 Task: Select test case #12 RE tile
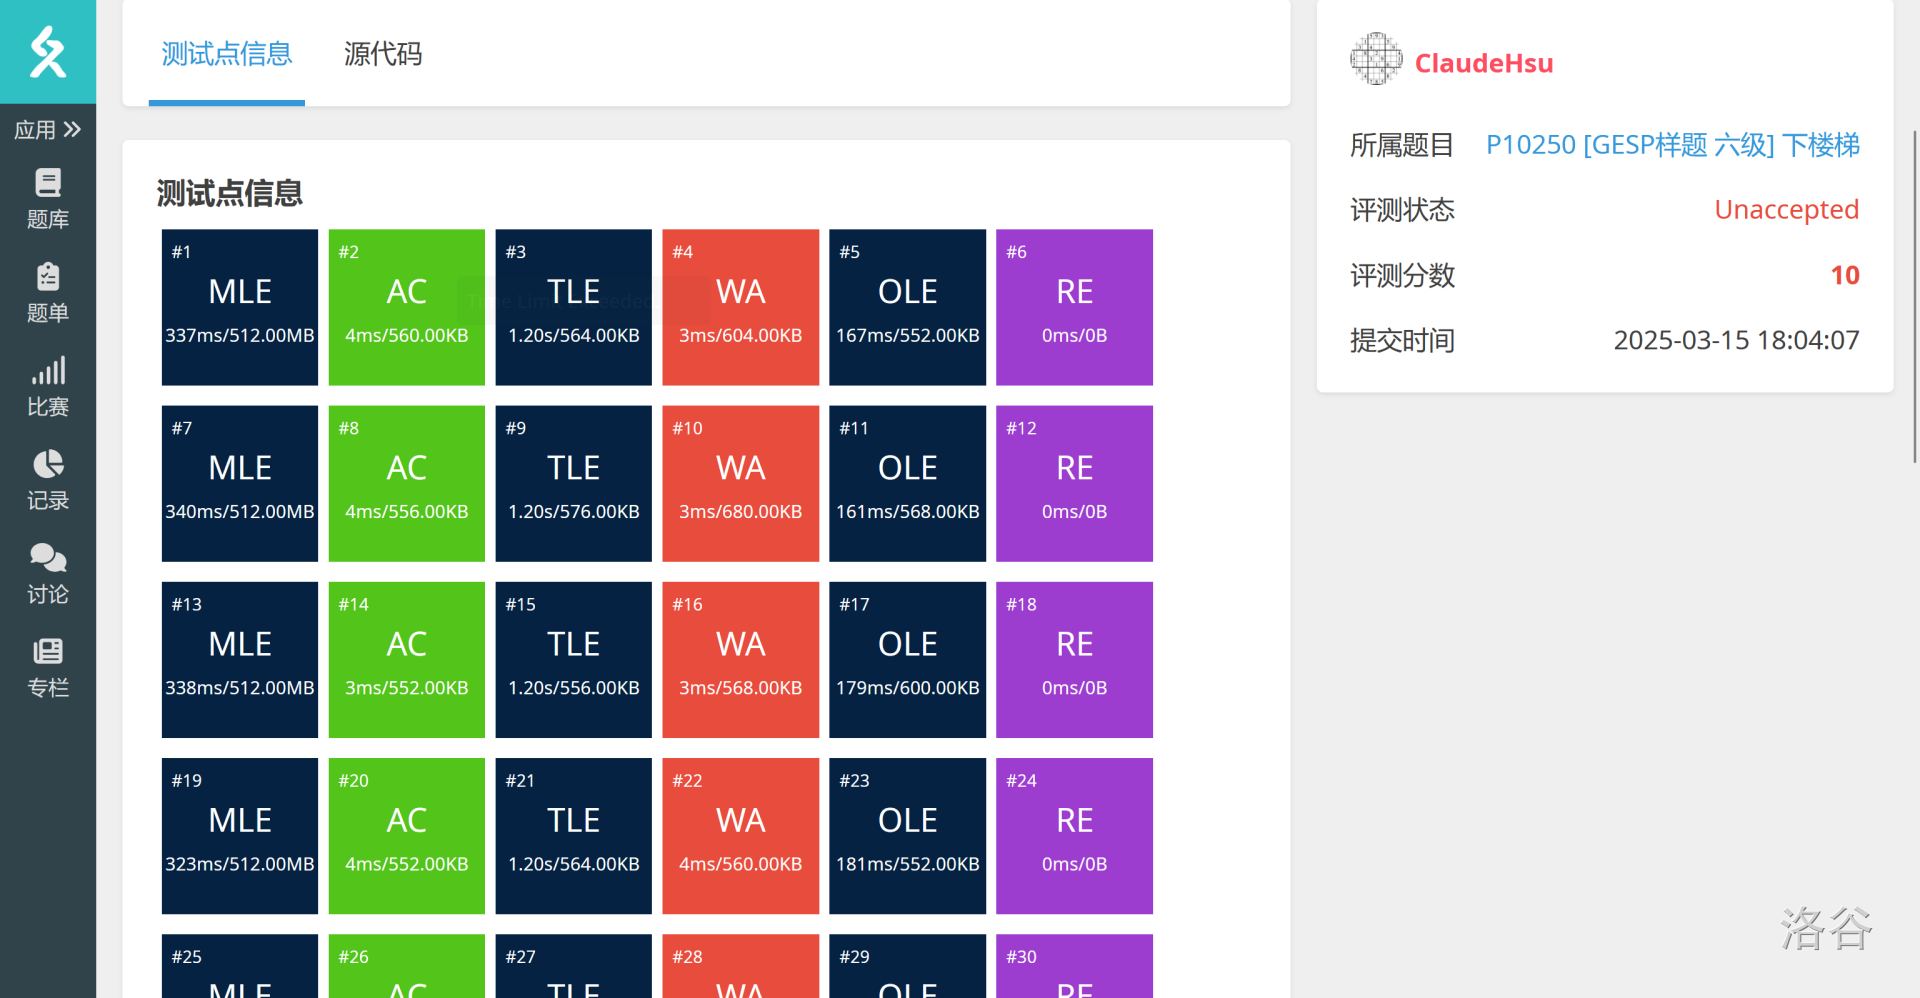pyautogui.click(x=1075, y=484)
